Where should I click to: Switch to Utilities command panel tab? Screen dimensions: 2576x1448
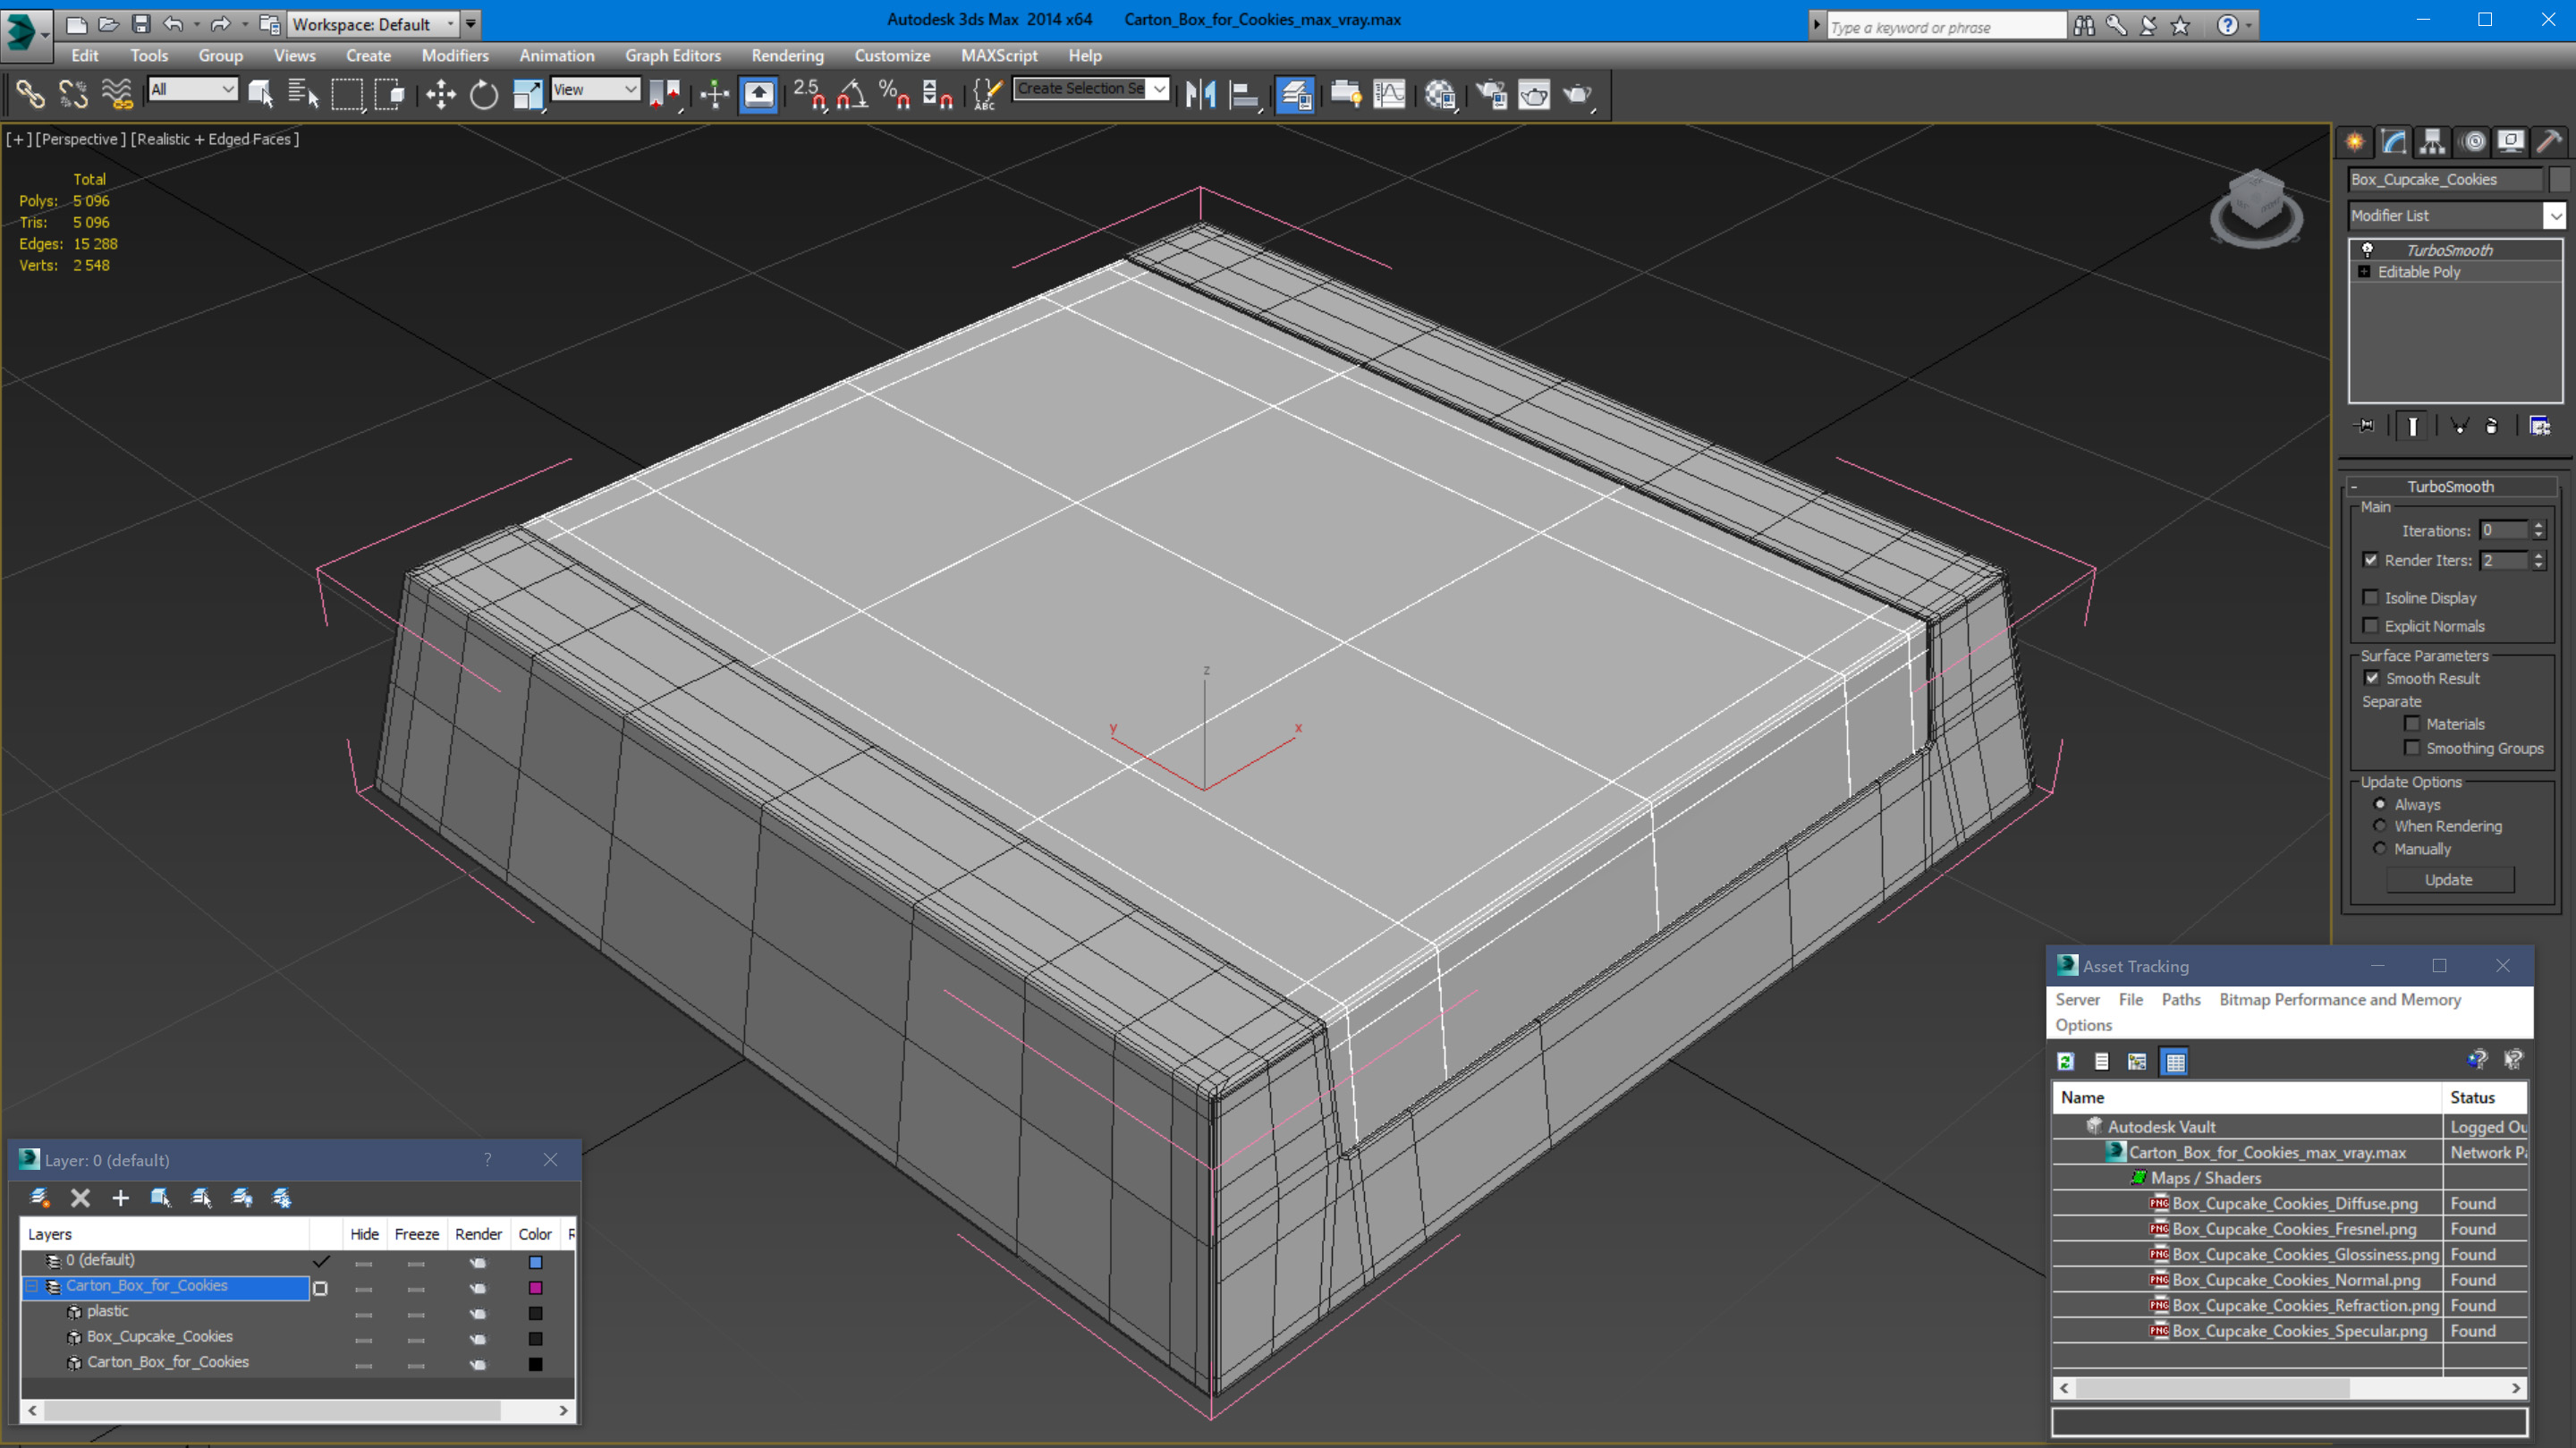[2549, 142]
